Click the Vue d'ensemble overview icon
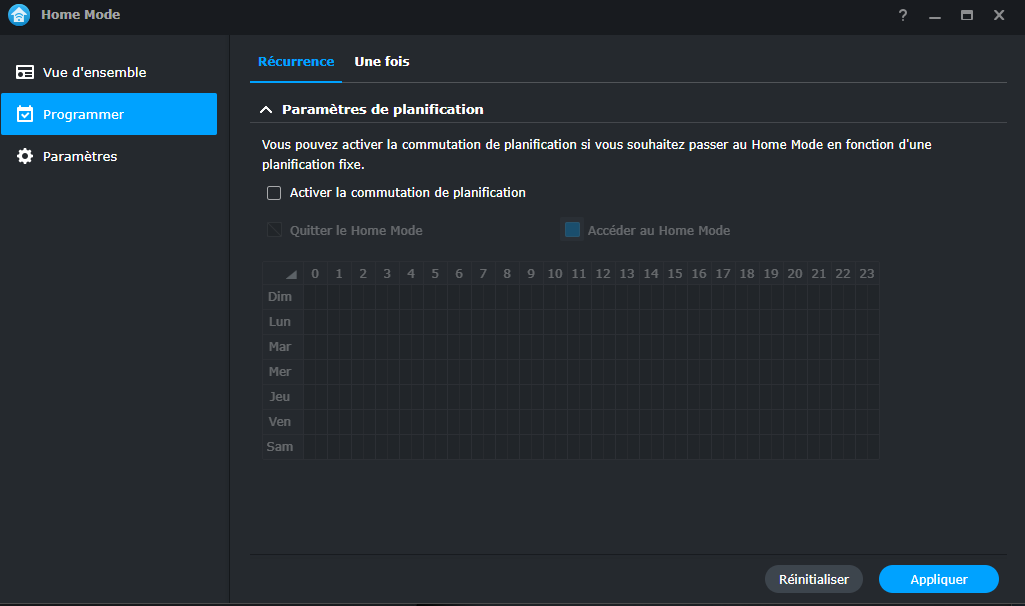This screenshot has width=1025, height=606. coord(25,72)
